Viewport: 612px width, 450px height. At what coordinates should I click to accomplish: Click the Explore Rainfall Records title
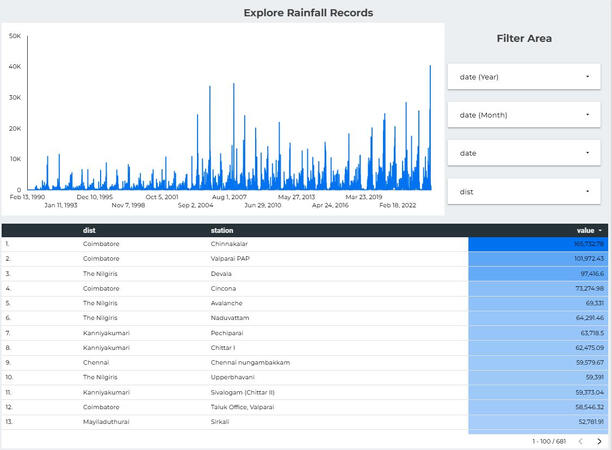pos(308,13)
